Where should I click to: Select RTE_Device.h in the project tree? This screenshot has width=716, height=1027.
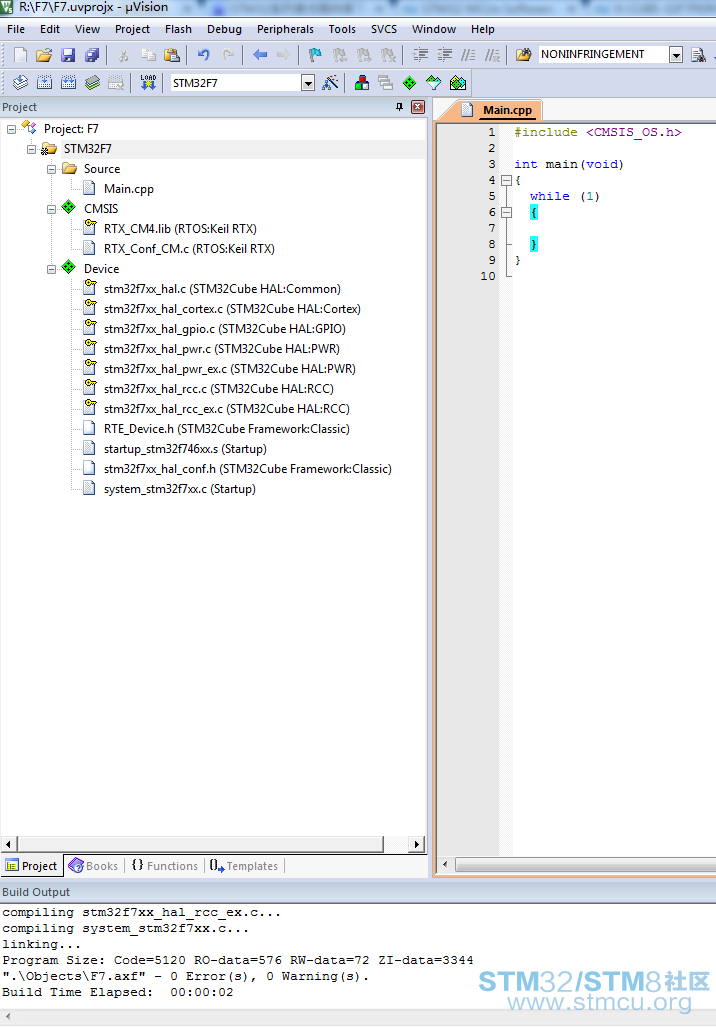(x=227, y=429)
